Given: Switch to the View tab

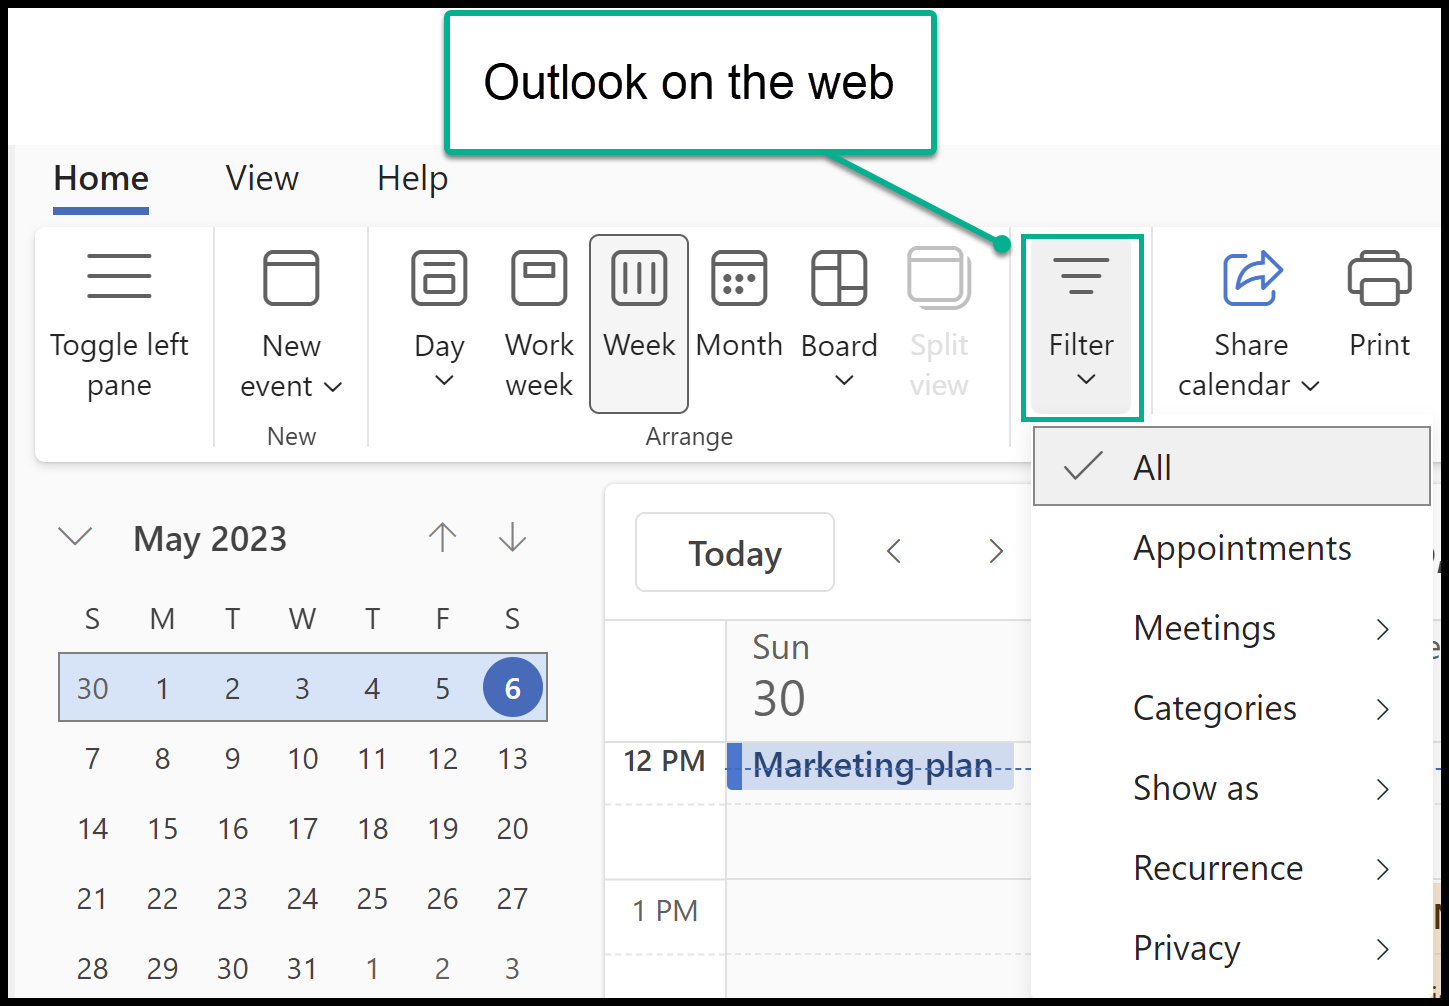Looking at the screenshot, I should [x=262, y=178].
